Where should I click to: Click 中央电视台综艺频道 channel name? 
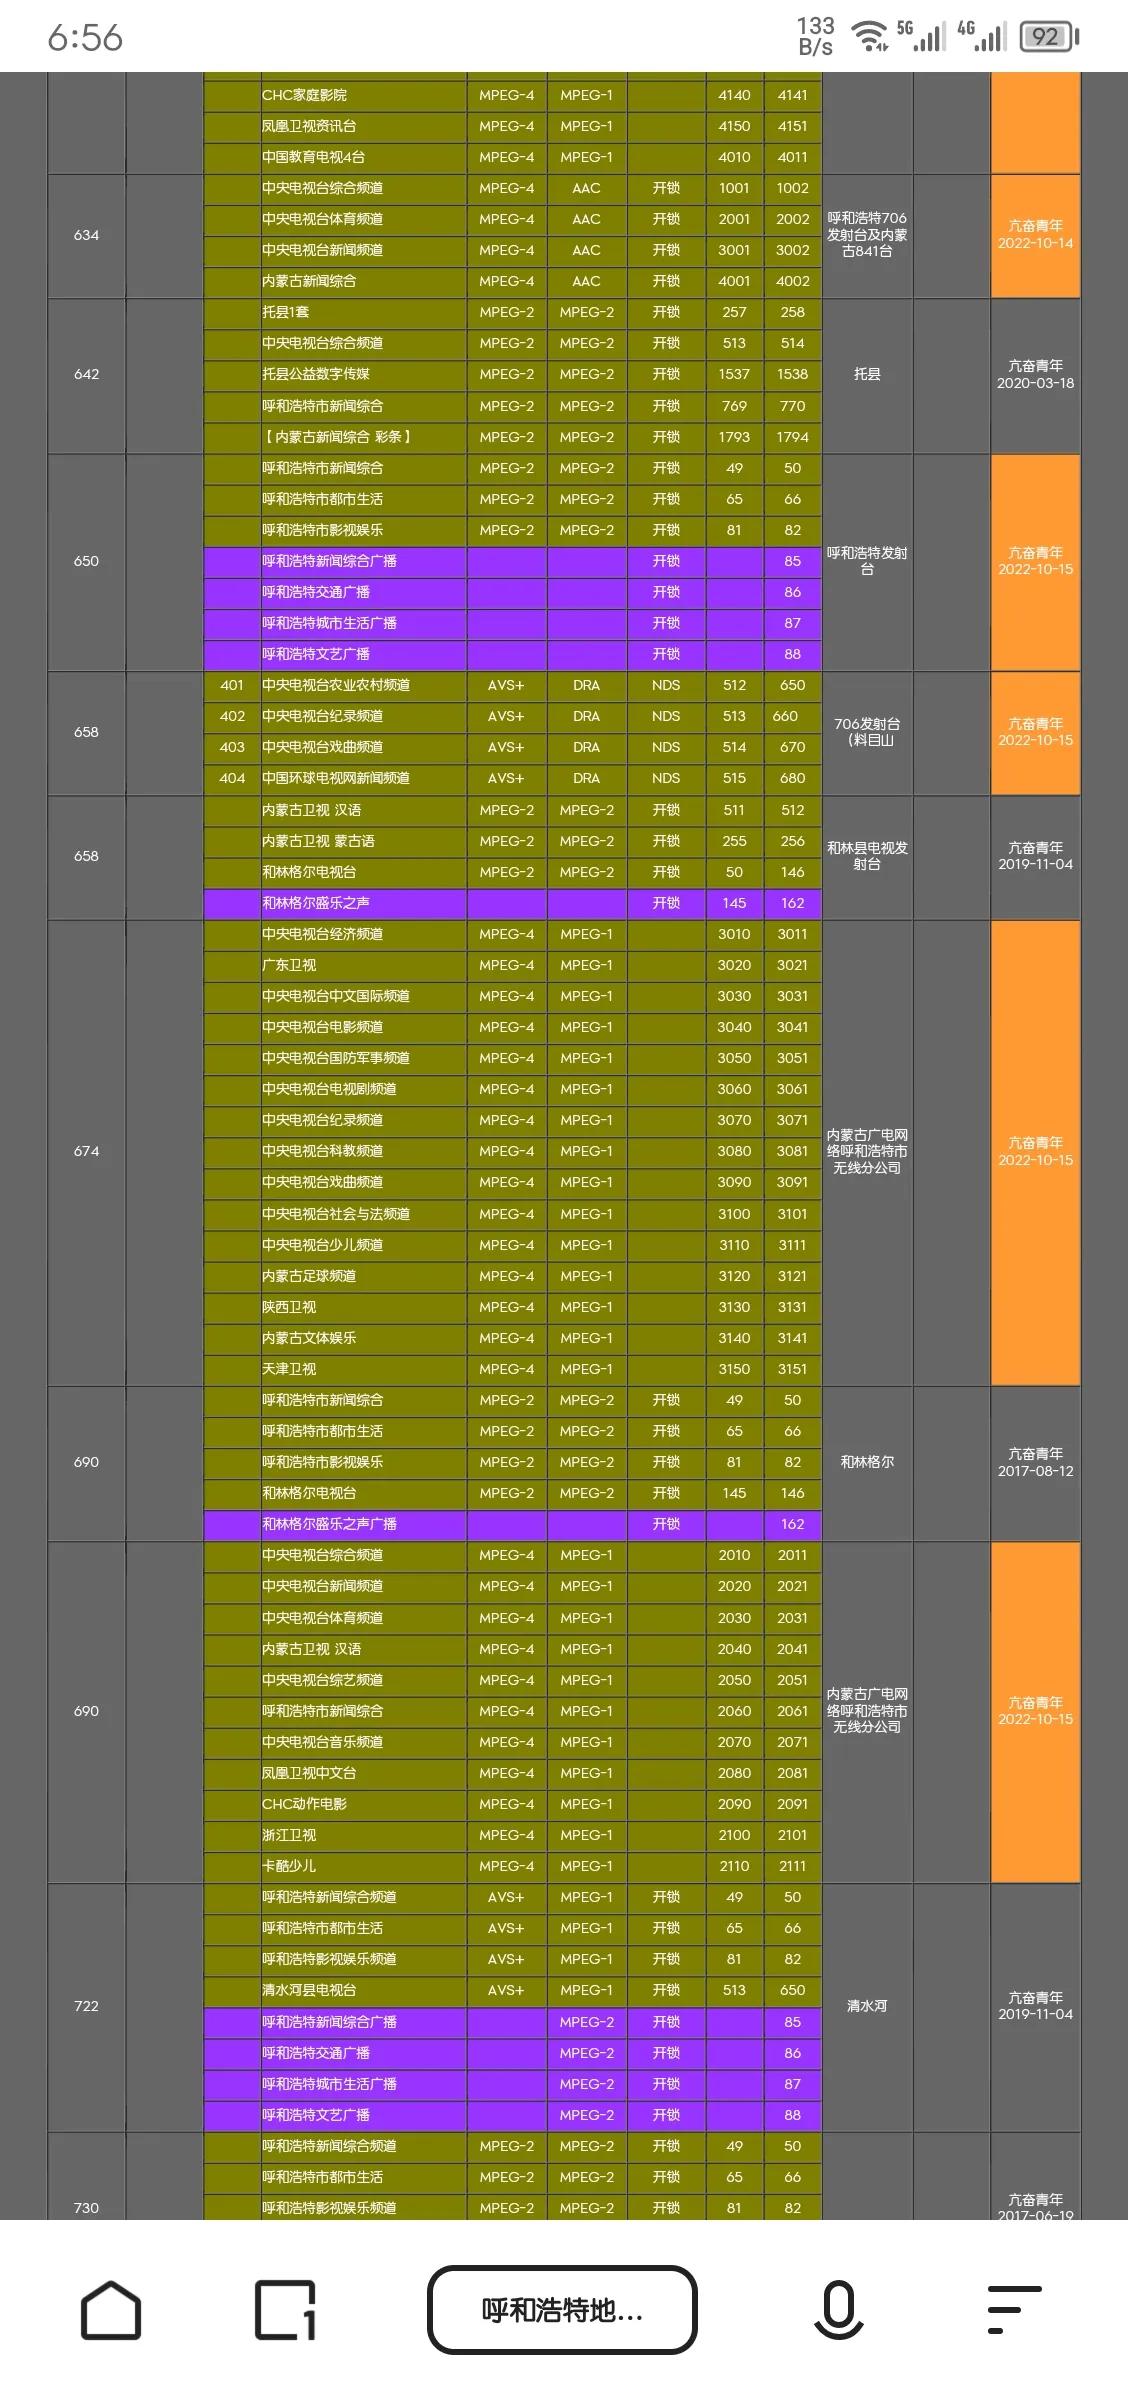[x=322, y=1680]
